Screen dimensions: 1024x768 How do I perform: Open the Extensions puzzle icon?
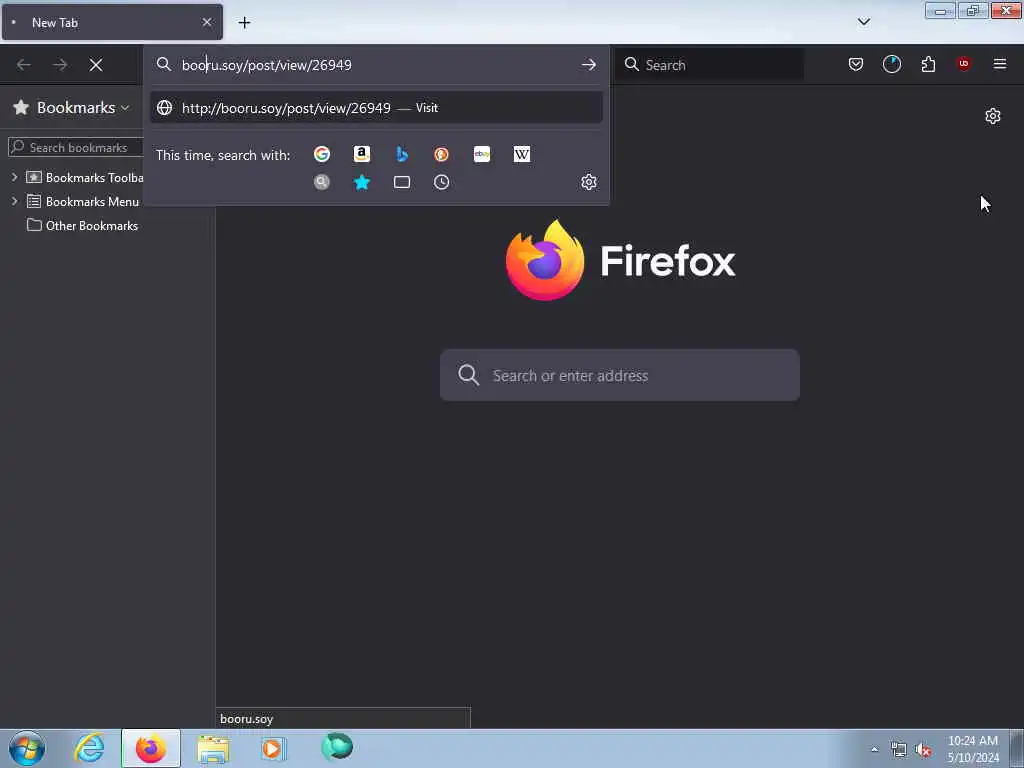pyautogui.click(x=928, y=64)
